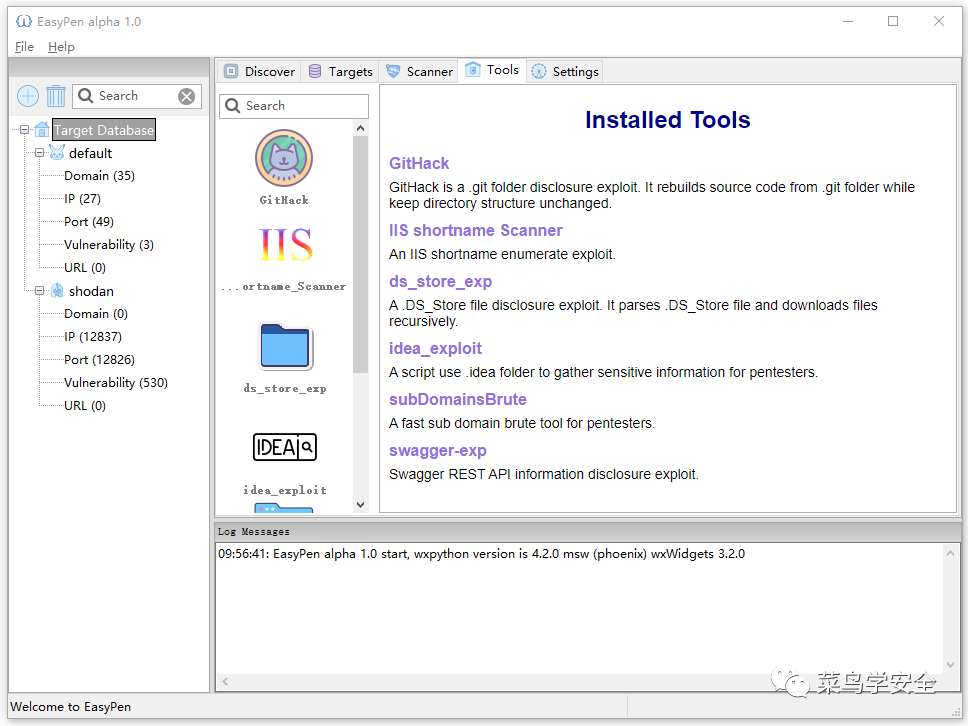This screenshot has width=968, height=726.
Task: Click the 09:56:41 log message line
Action: click(481, 554)
